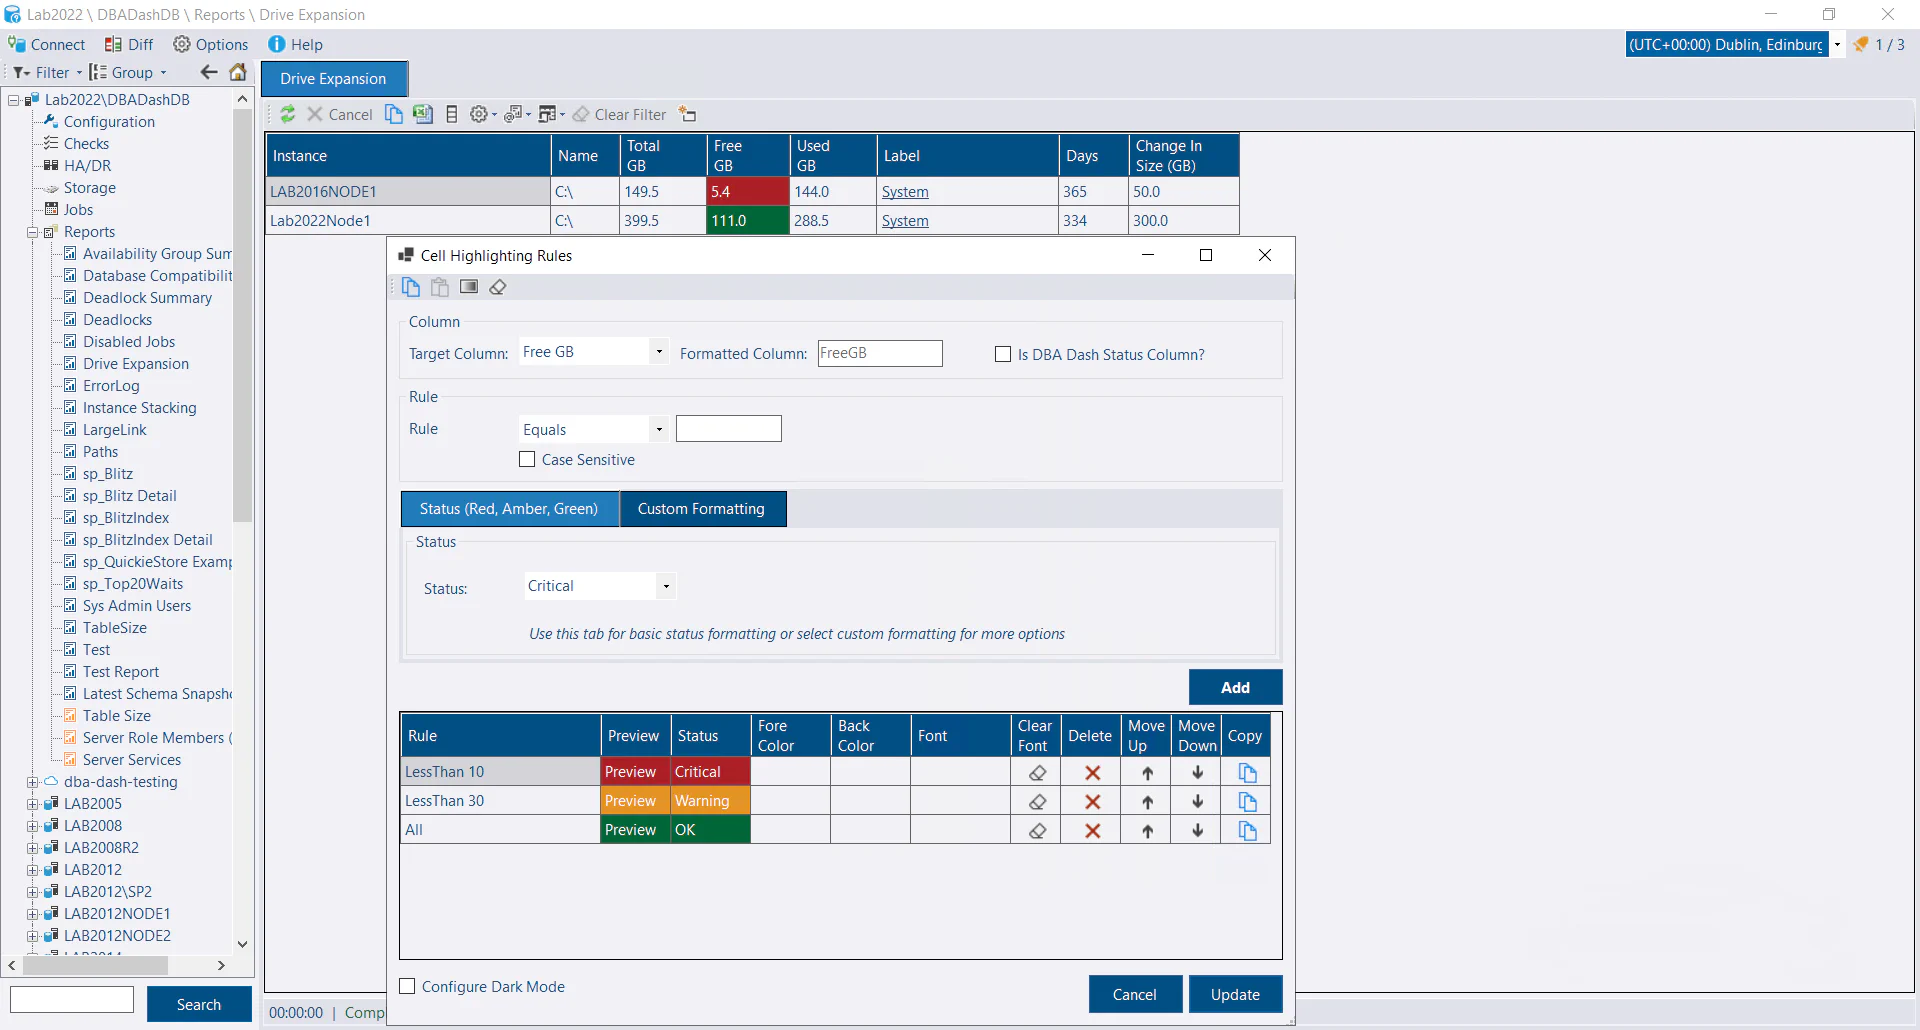The image size is (1920, 1030).
Task: Click the new window icon after Clear Filter
Action: pos(687,114)
